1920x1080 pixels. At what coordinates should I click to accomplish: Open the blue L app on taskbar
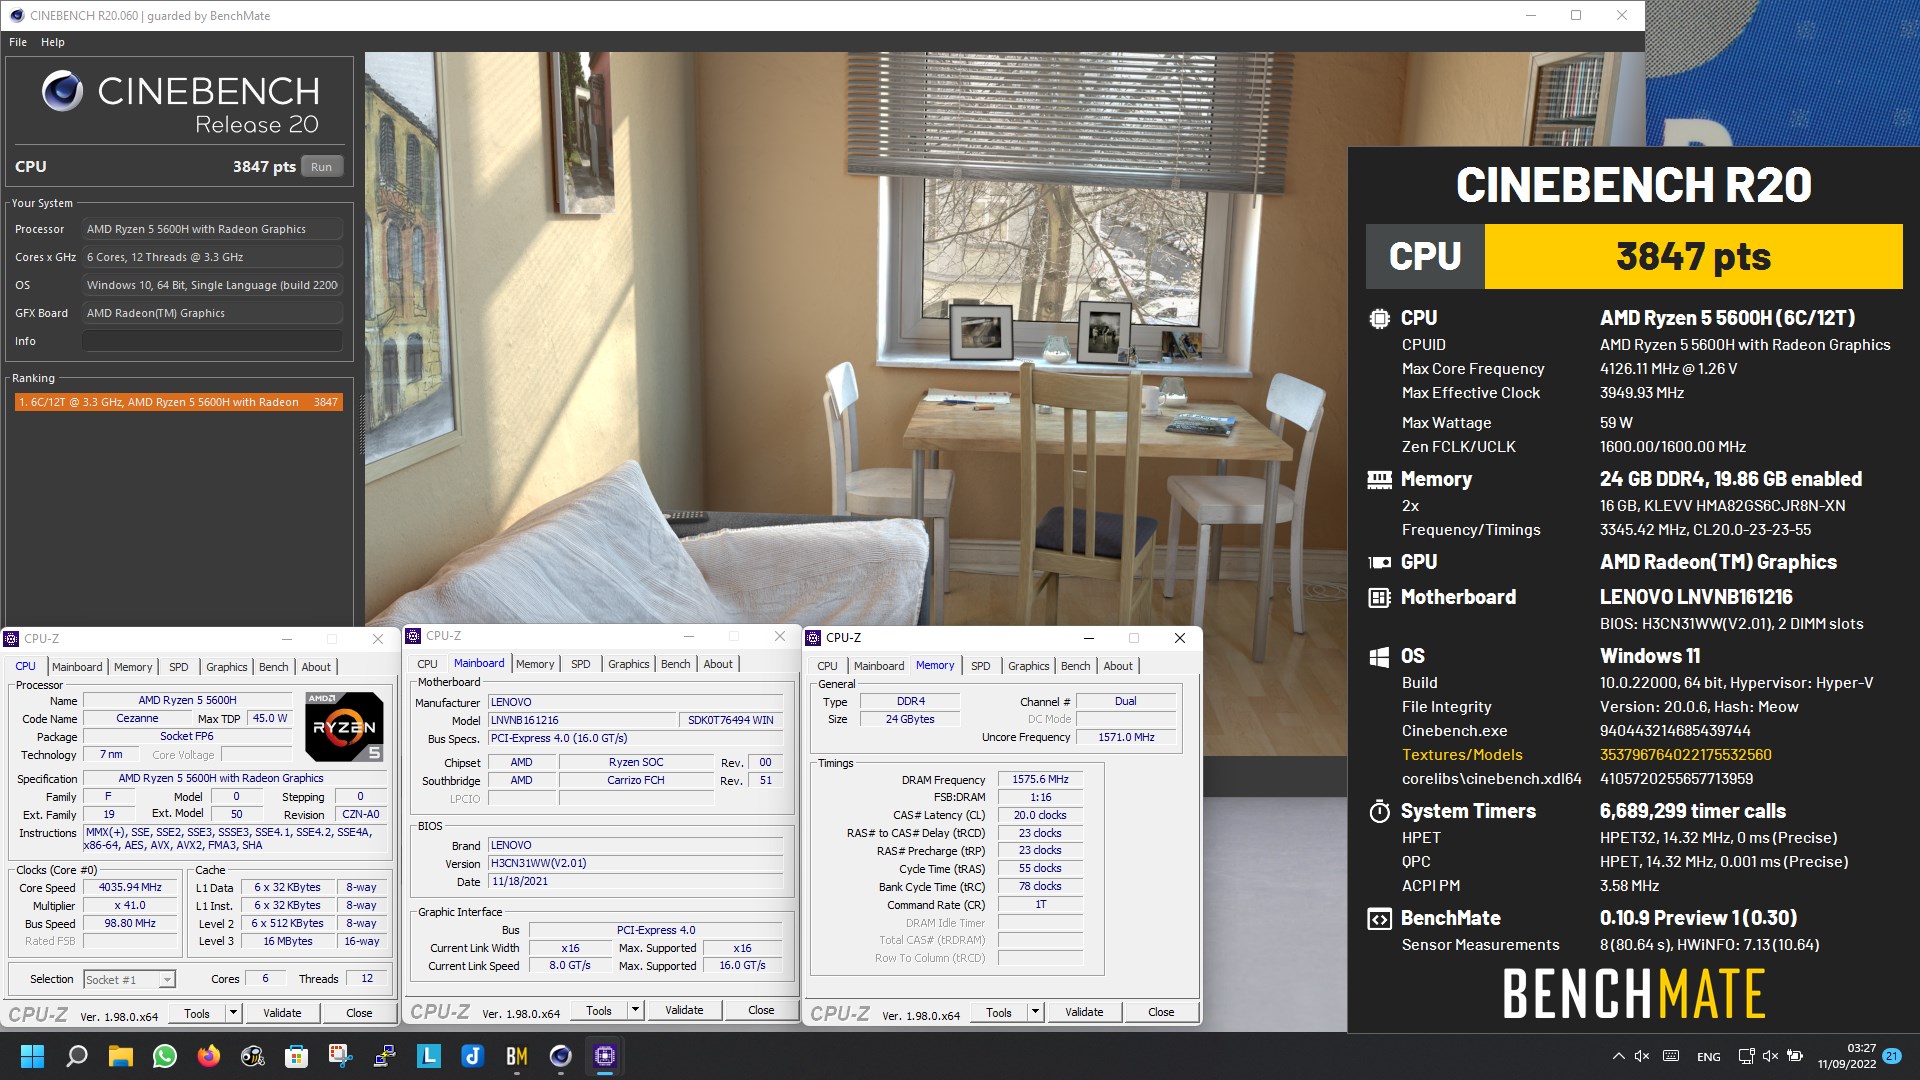point(428,1056)
